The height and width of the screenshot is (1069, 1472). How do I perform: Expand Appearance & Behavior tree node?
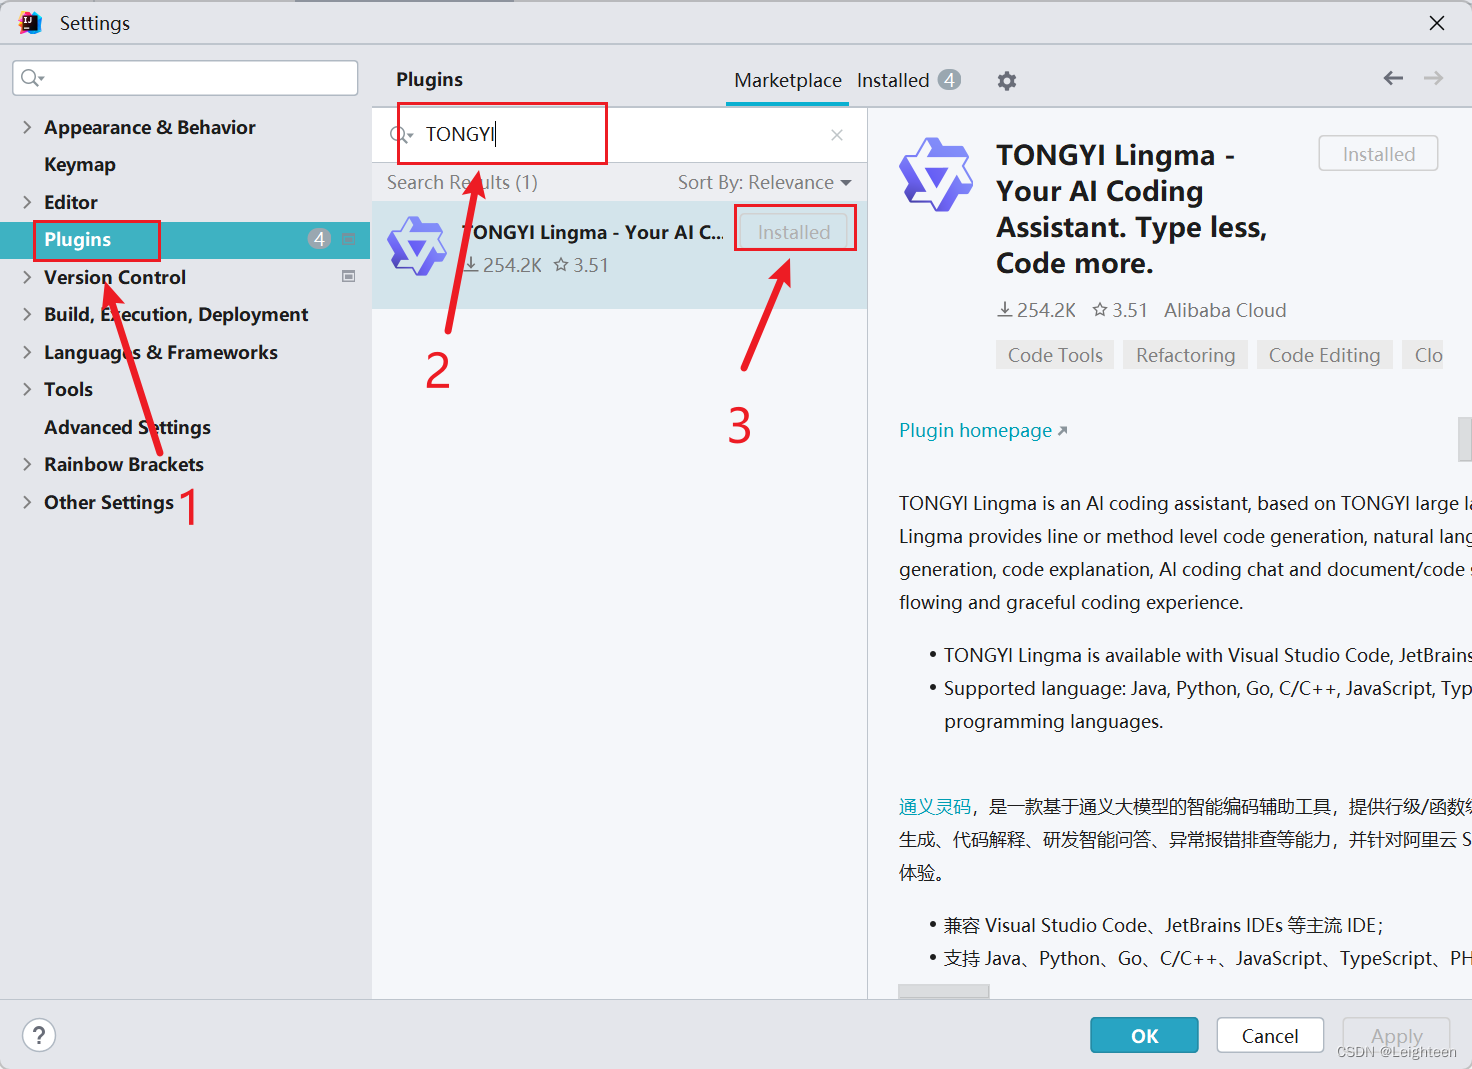(27, 127)
